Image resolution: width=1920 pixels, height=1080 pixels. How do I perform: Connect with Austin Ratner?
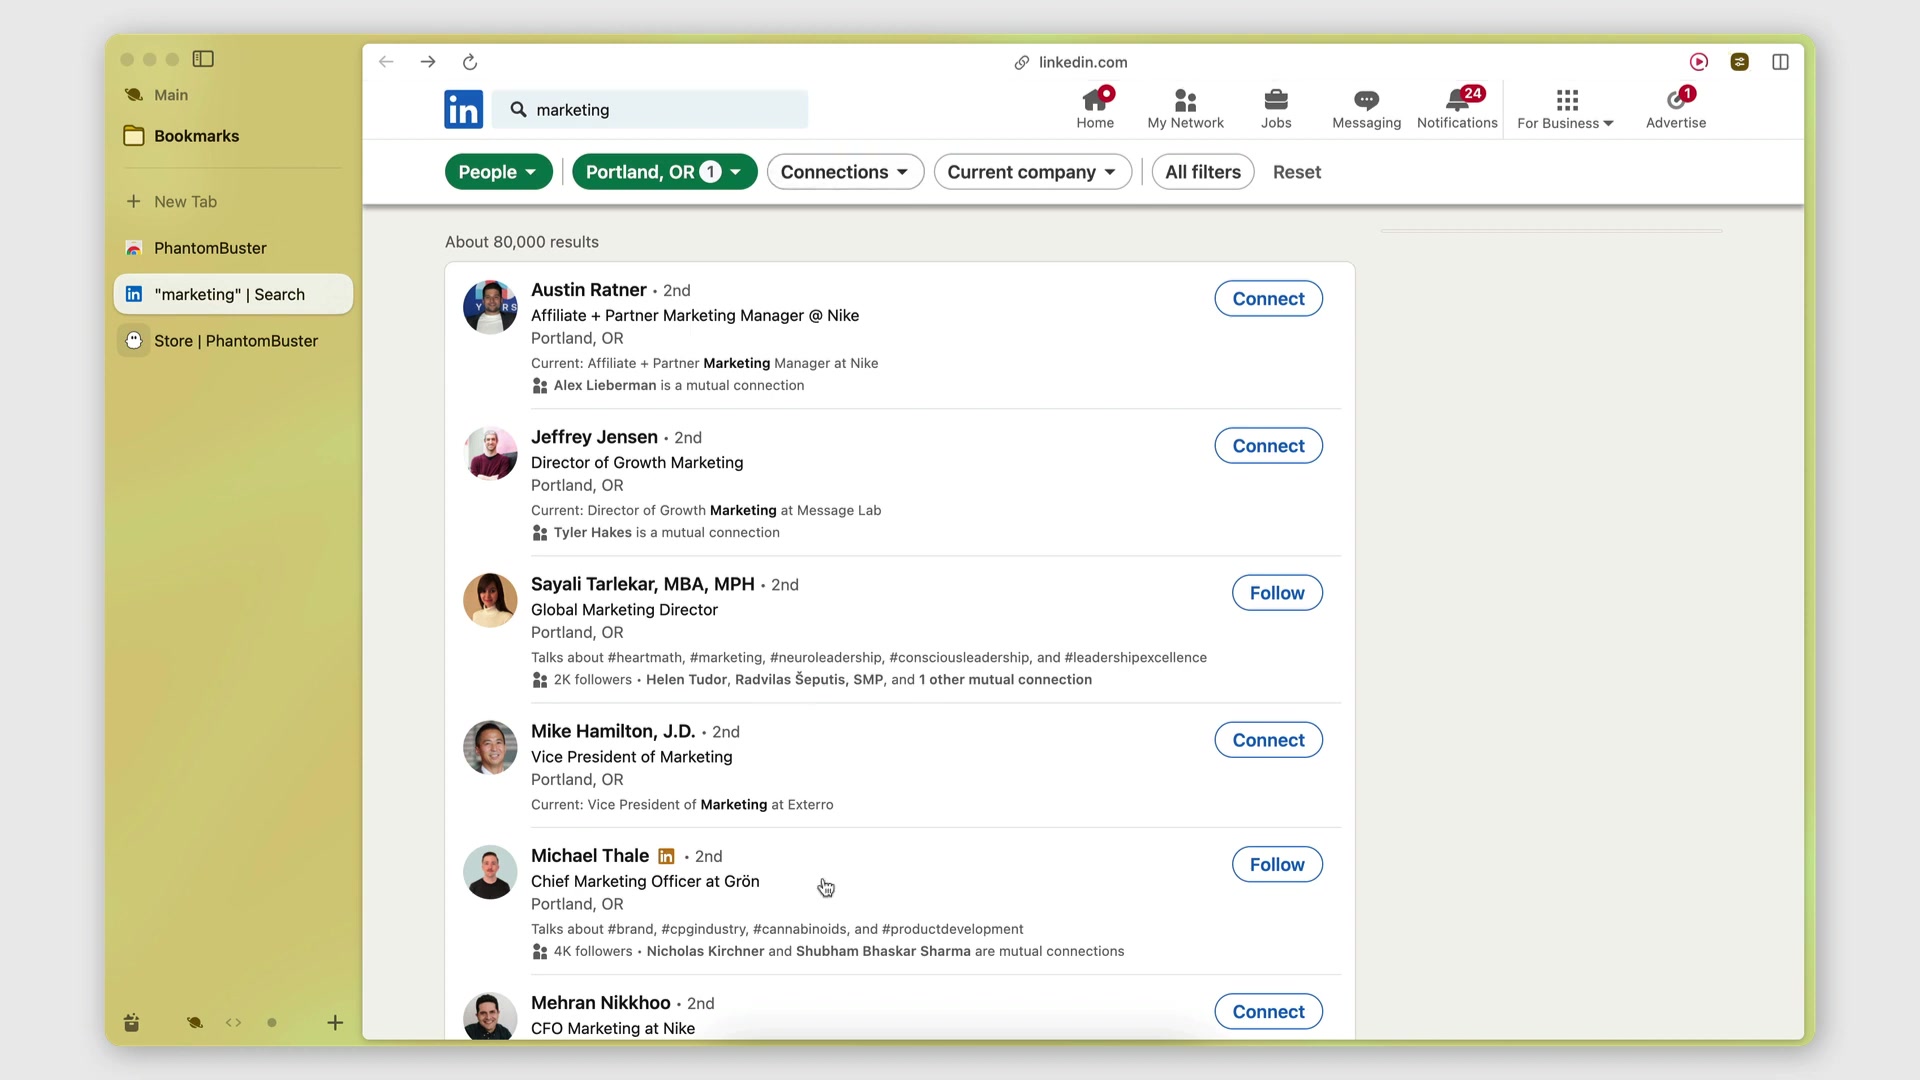[x=1268, y=299]
